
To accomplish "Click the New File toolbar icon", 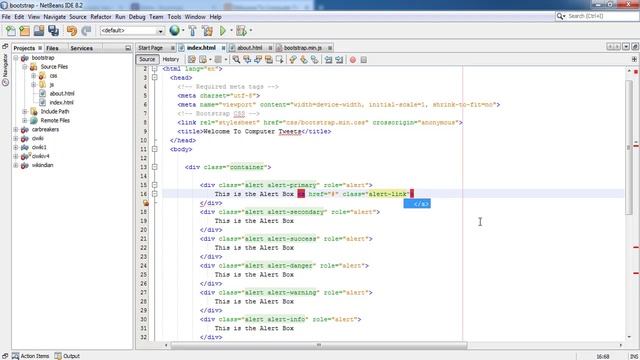I will coord(10,31).
